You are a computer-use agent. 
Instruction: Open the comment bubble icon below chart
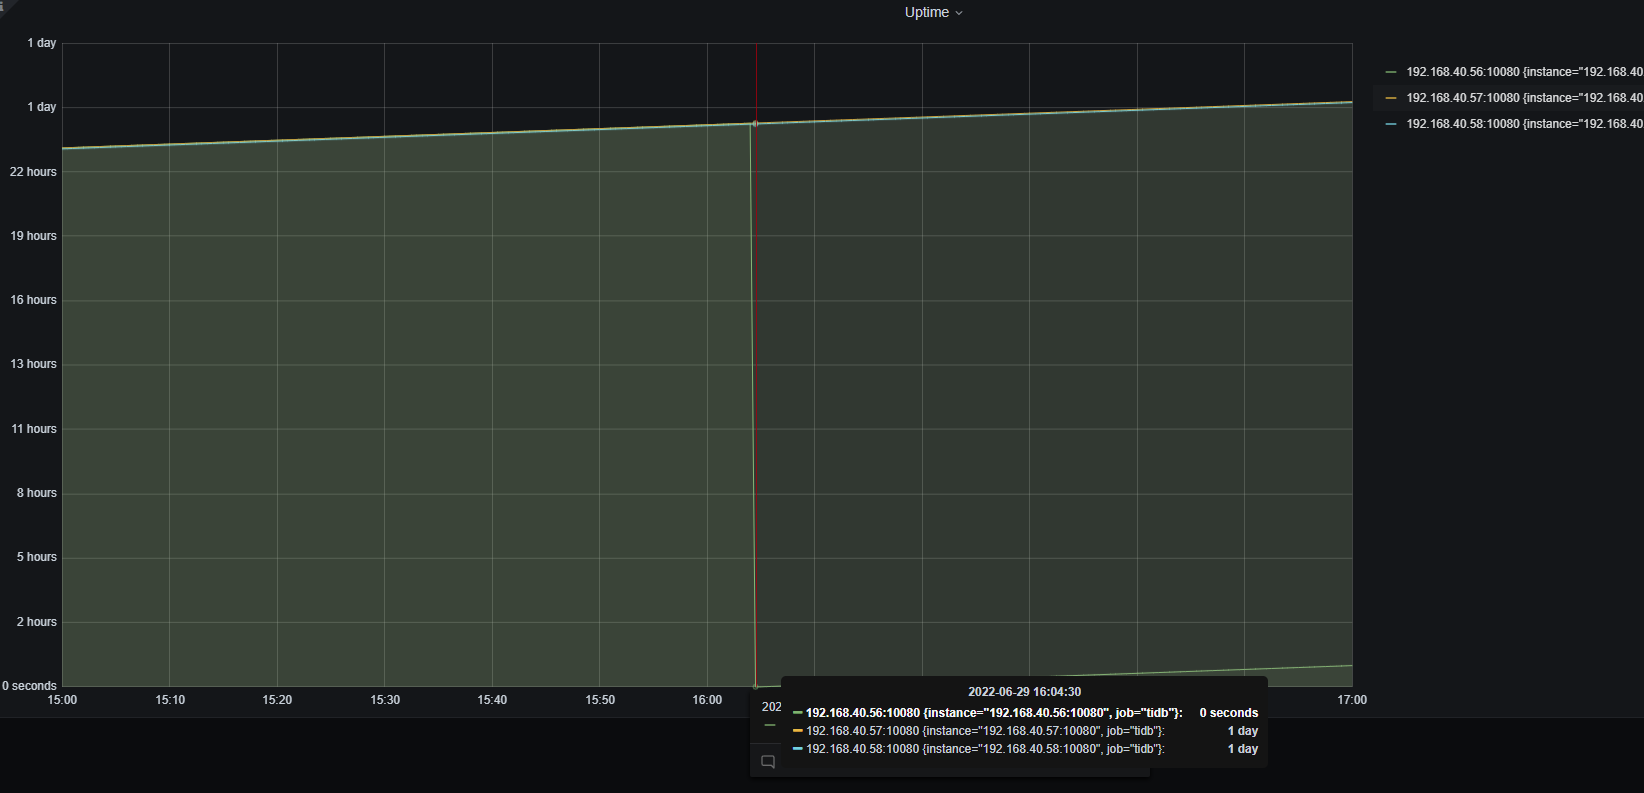pos(768,762)
